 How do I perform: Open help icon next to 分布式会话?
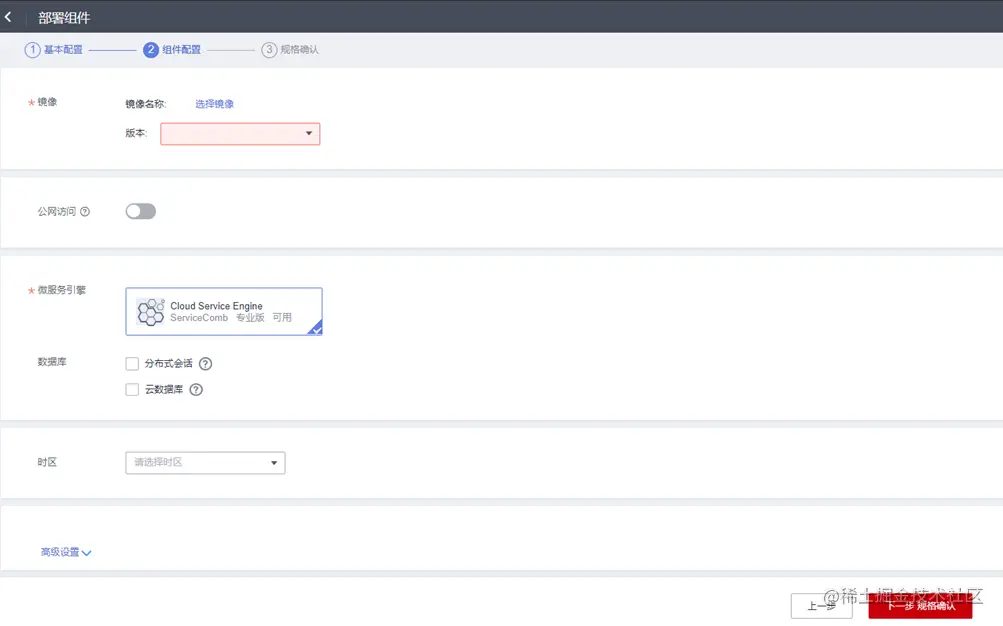click(205, 364)
